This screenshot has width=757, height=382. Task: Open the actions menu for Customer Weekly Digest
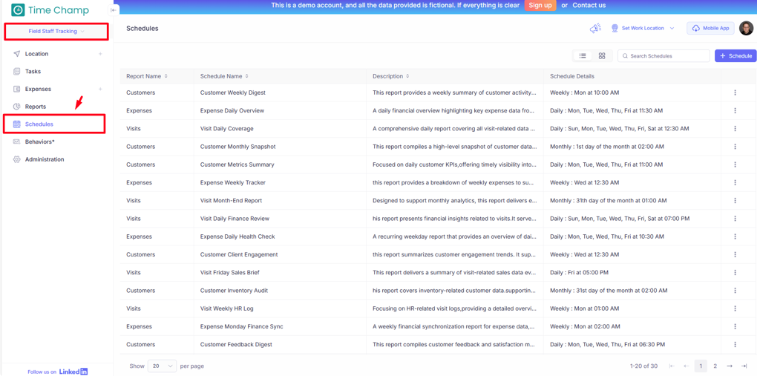click(735, 93)
